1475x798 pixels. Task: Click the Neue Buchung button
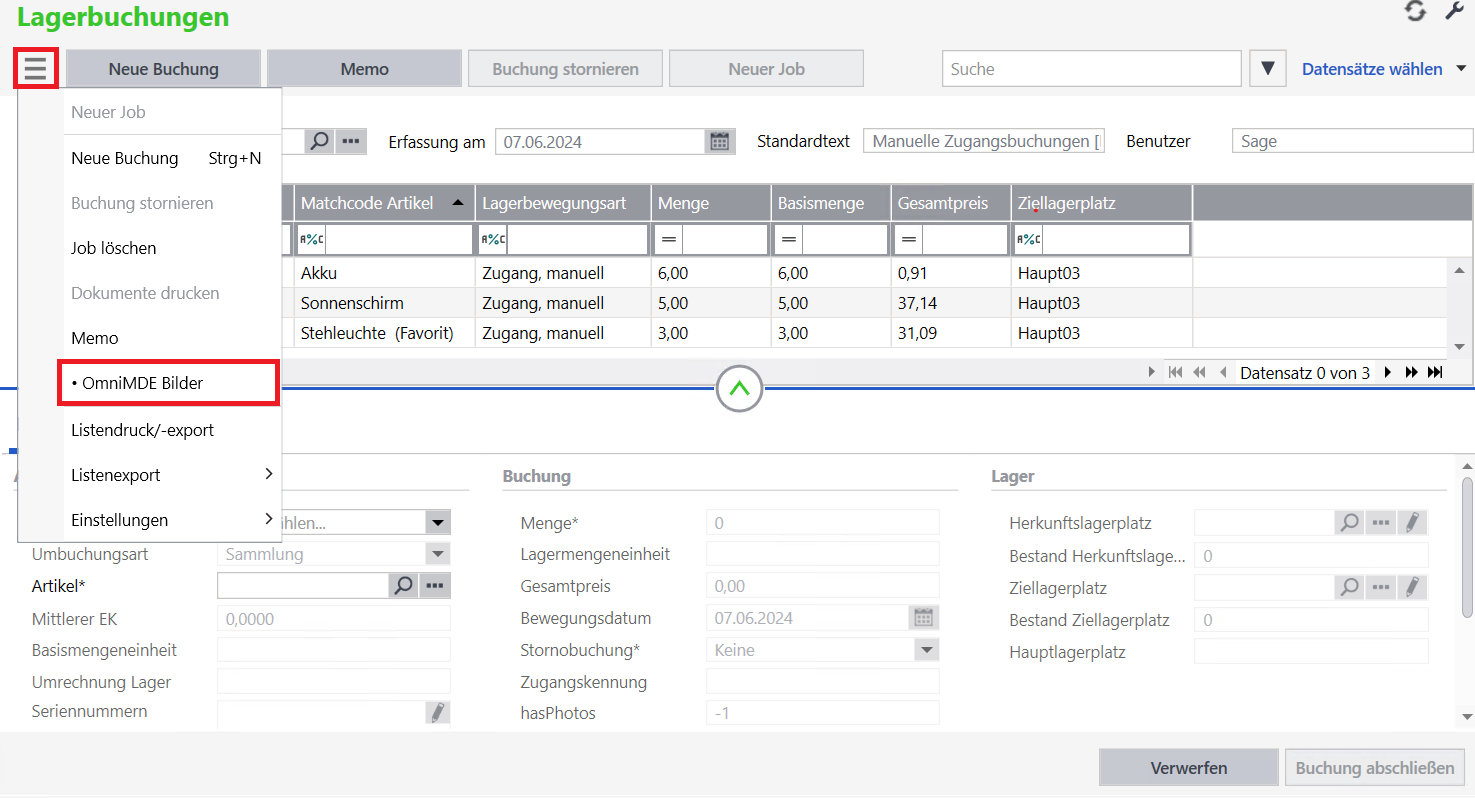point(163,69)
